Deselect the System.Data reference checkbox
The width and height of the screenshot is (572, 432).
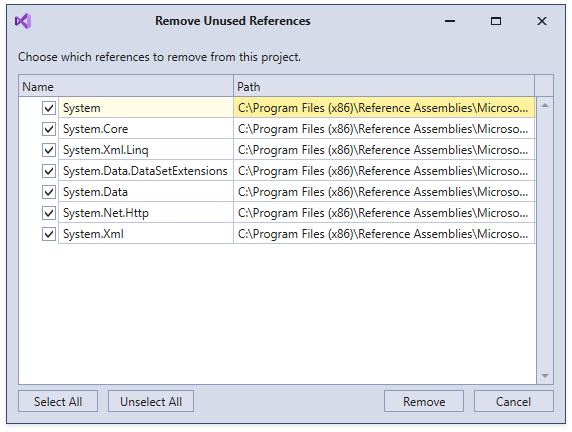tap(49, 192)
